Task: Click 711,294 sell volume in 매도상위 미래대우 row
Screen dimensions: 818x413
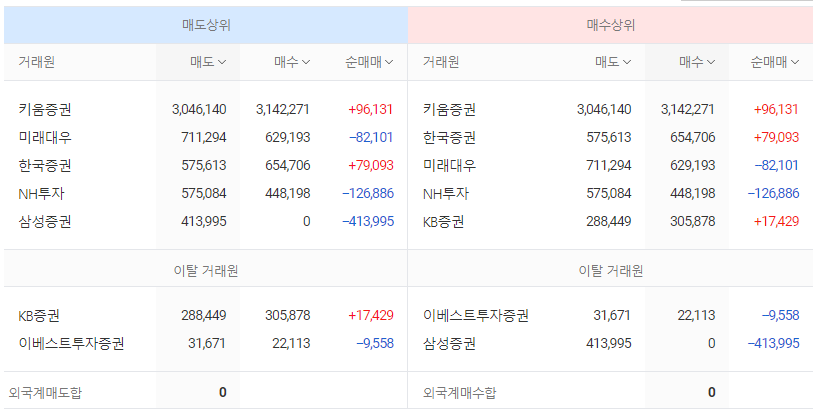Action: pos(204,138)
